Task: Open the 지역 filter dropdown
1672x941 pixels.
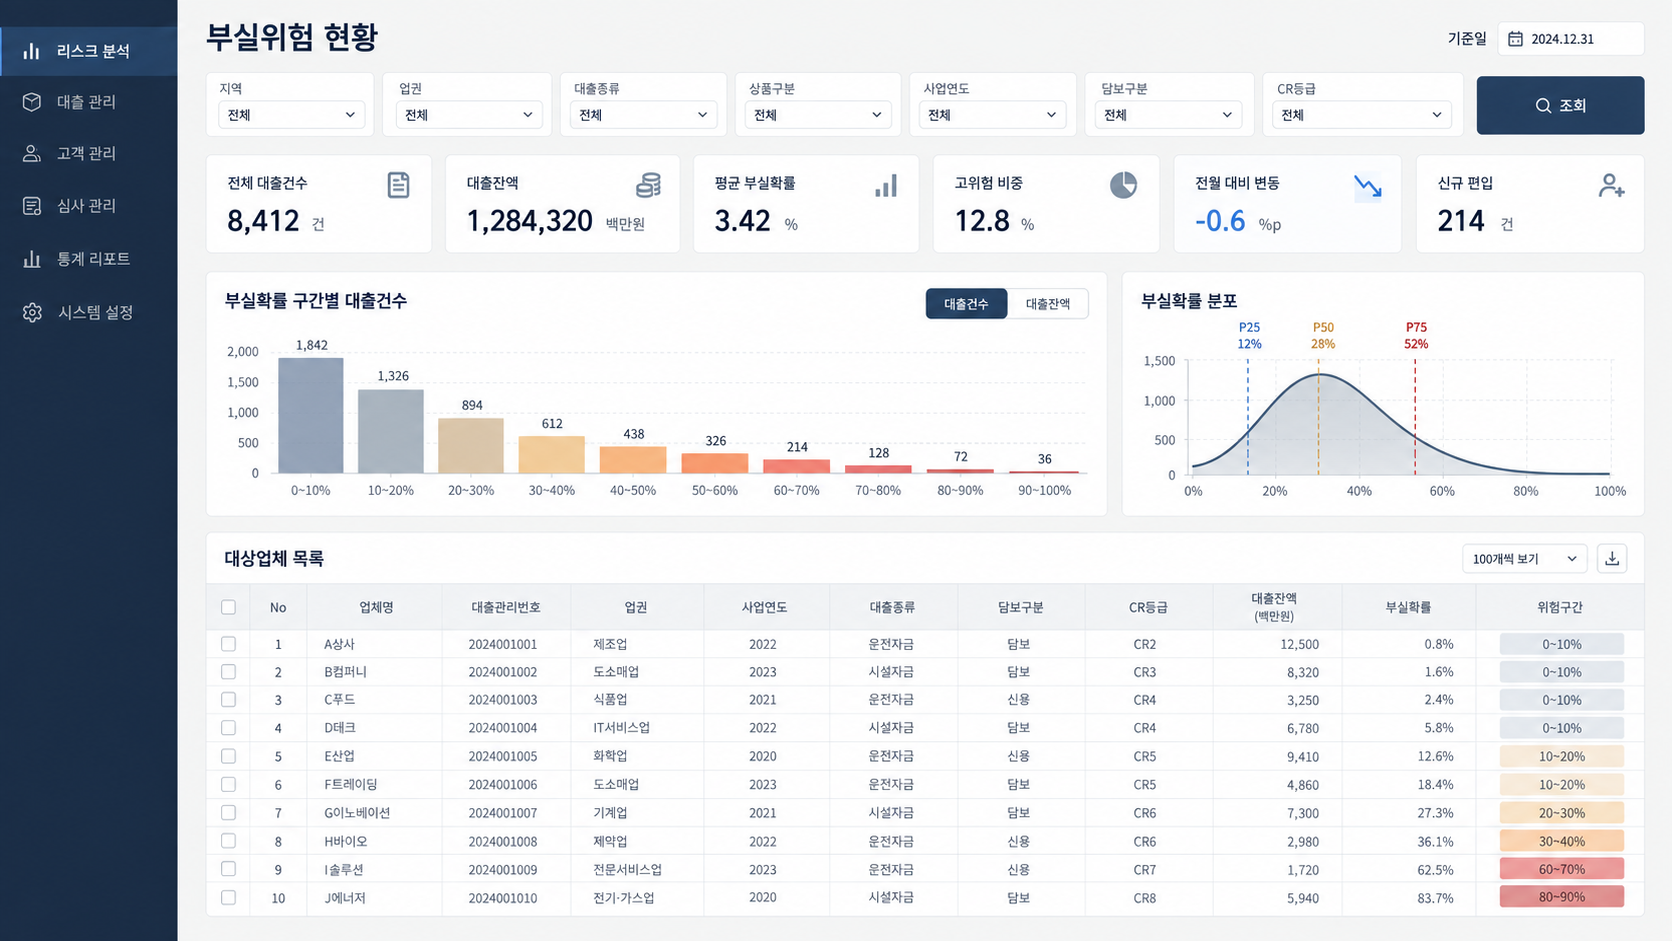Action: (x=291, y=115)
